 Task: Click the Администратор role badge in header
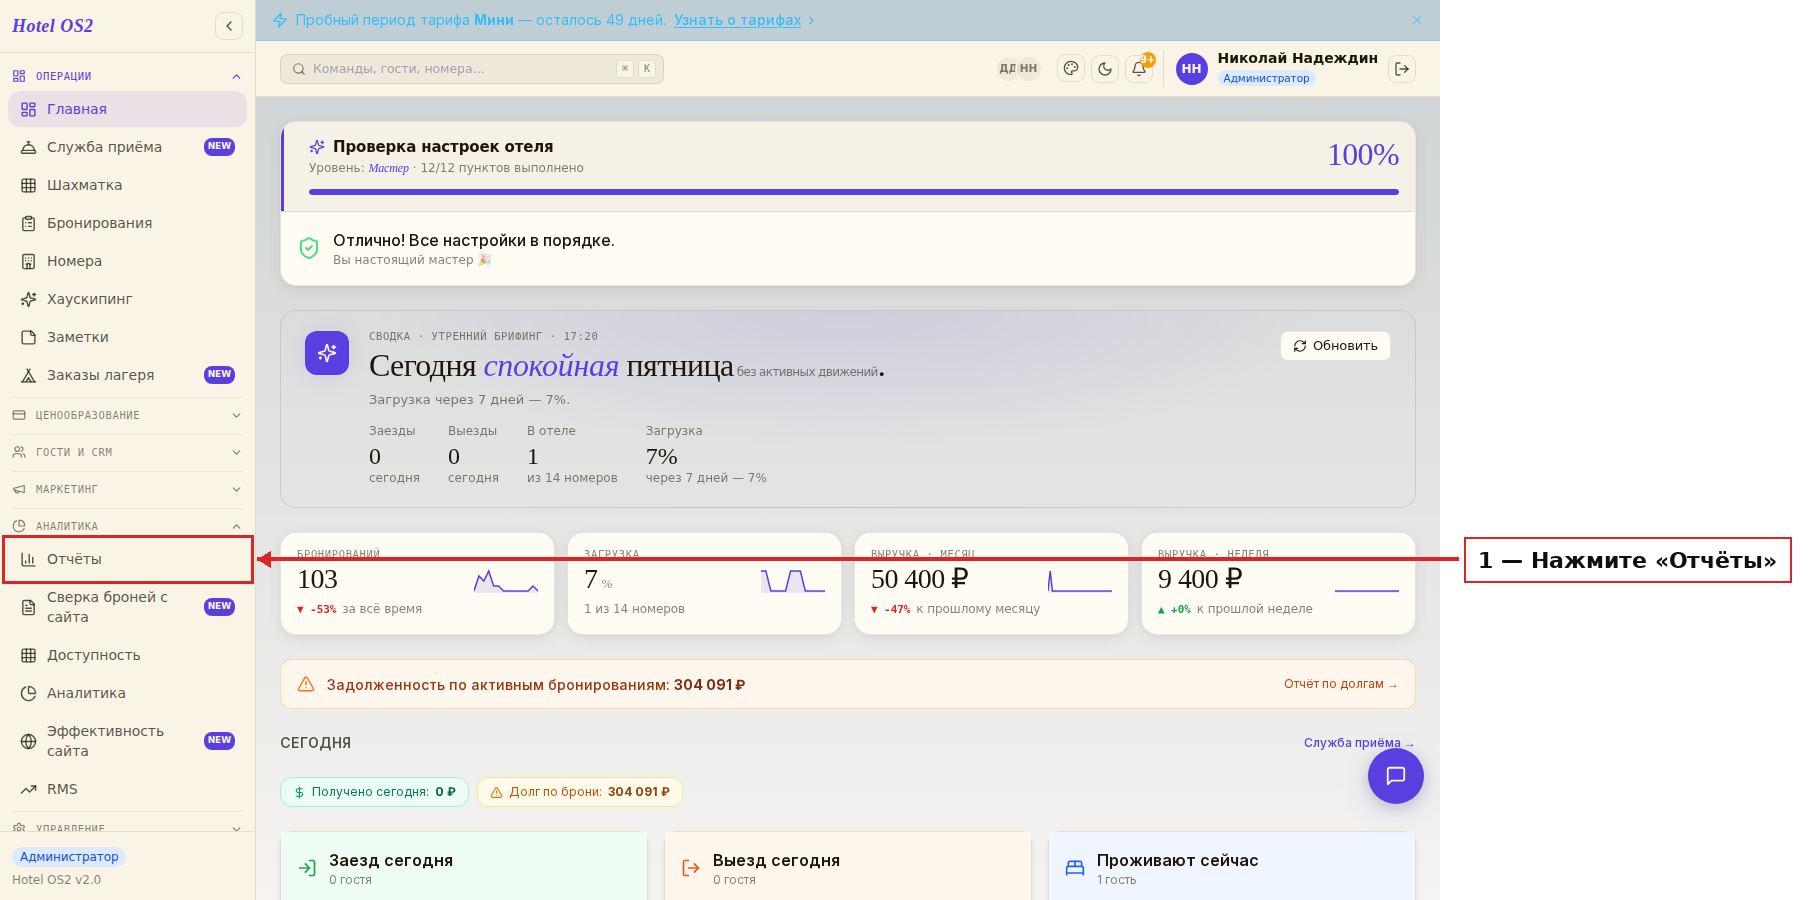click(x=1266, y=78)
